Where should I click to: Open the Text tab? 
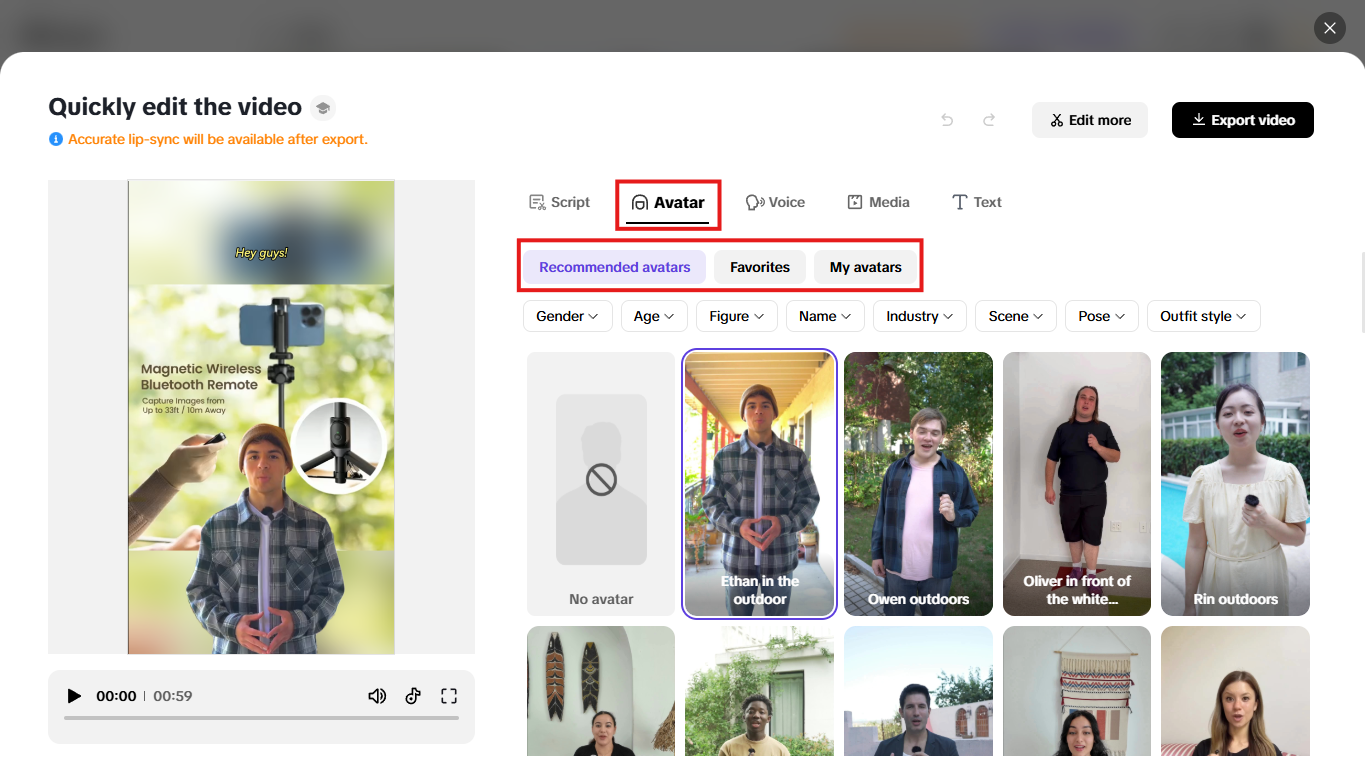[976, 202]
